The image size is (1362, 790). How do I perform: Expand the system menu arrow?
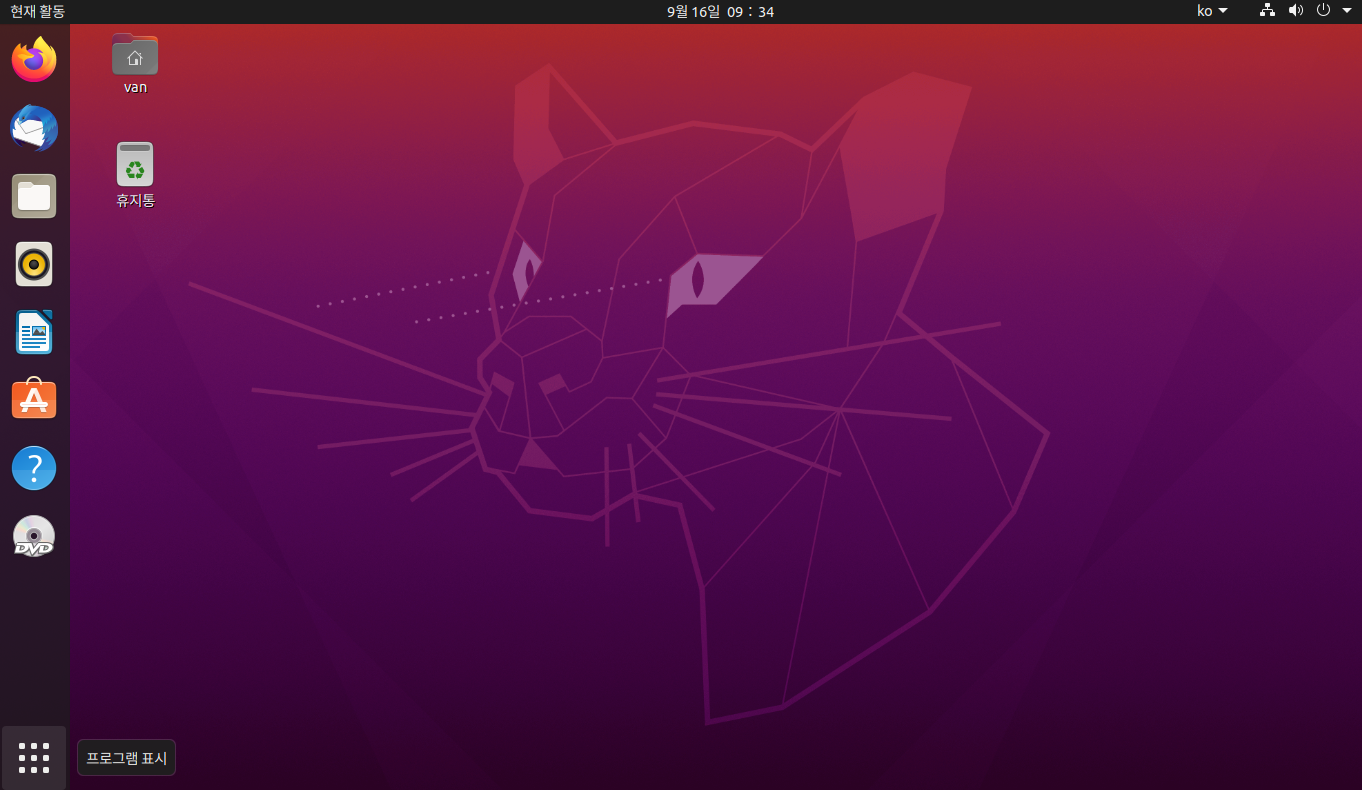point(1346,11)
